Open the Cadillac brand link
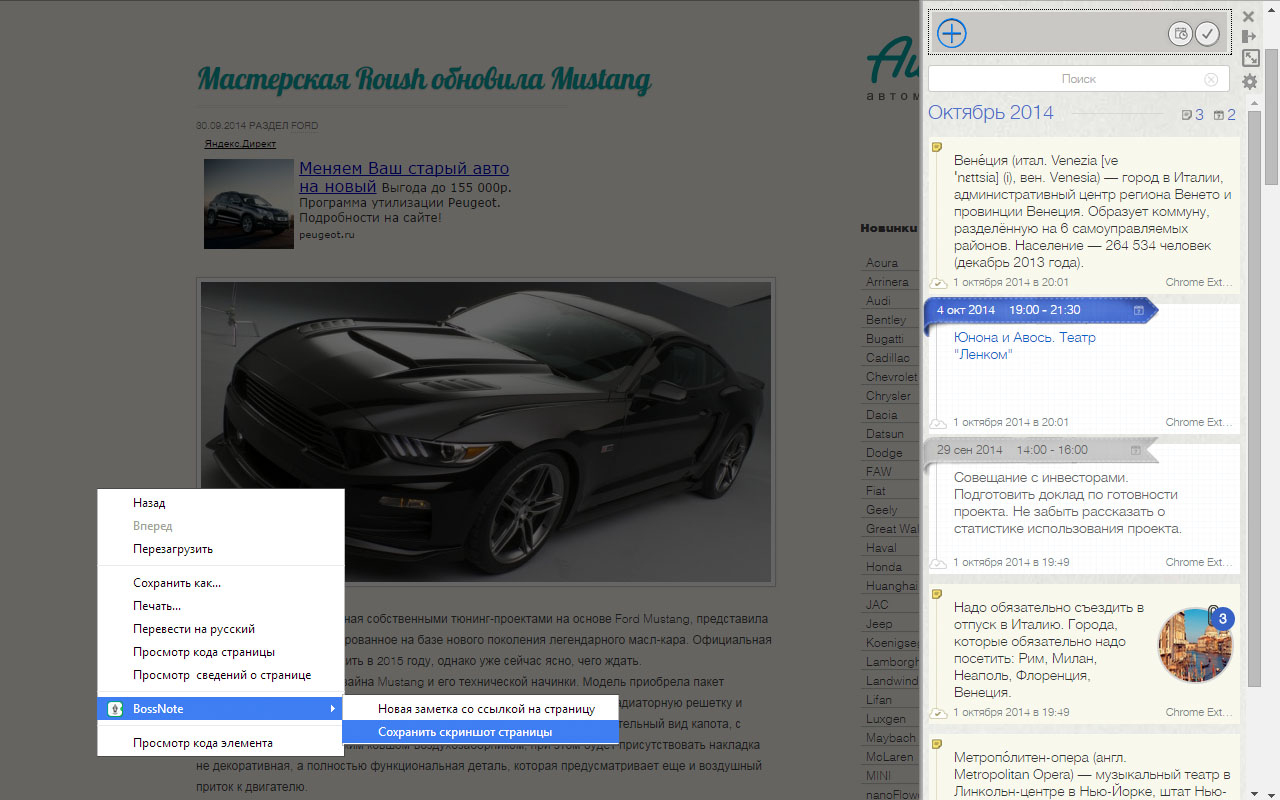 point(888,358)
